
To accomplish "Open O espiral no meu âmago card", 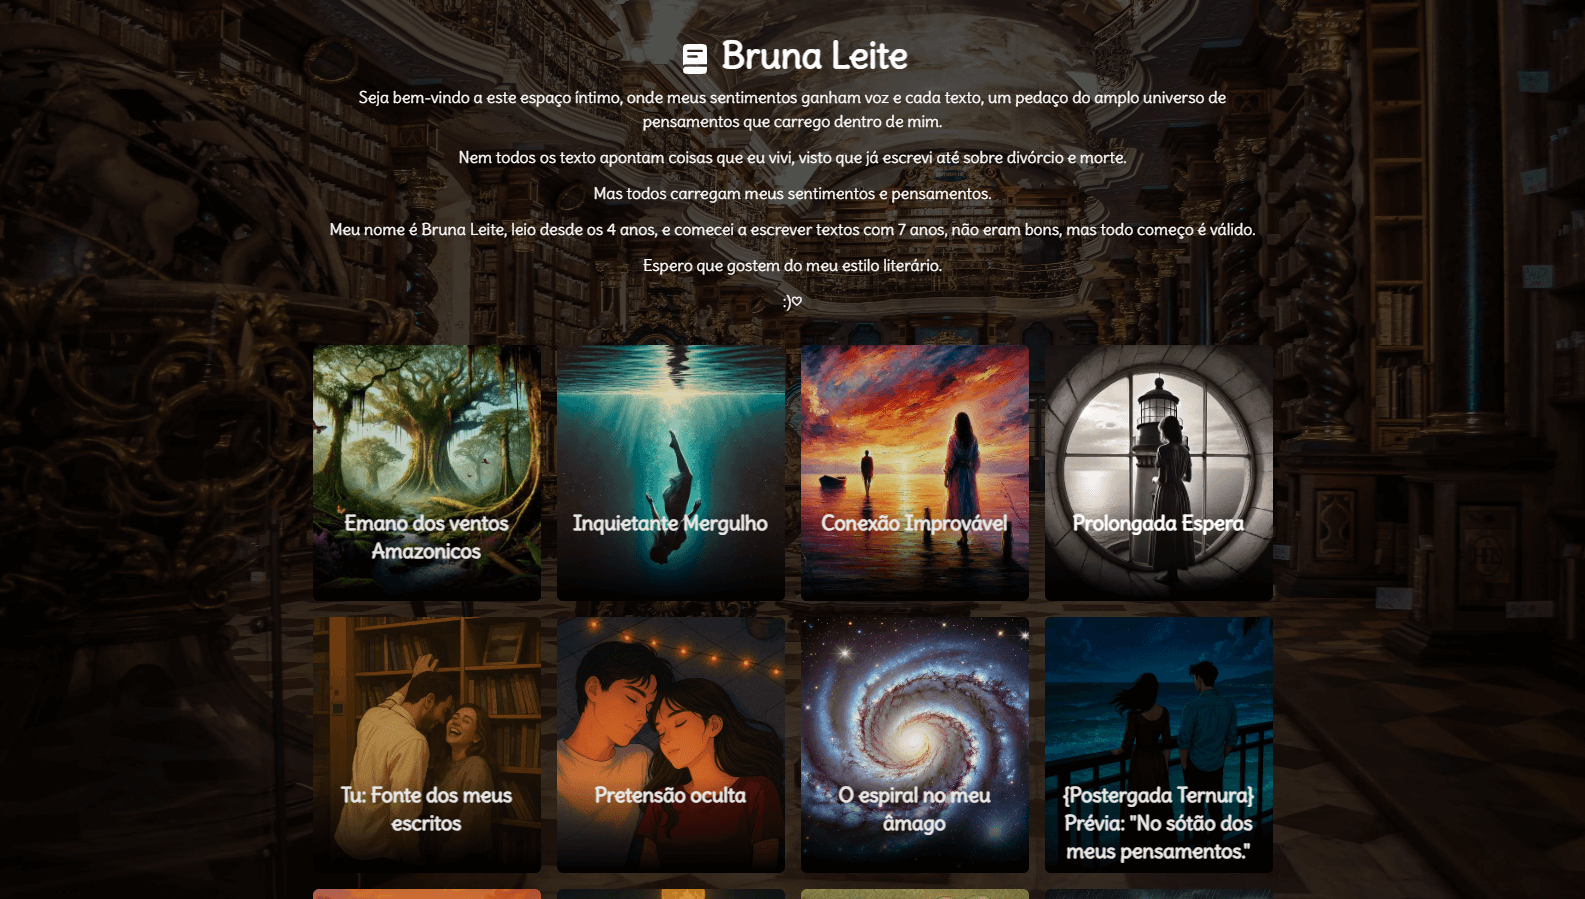I will tap(915, 745).
